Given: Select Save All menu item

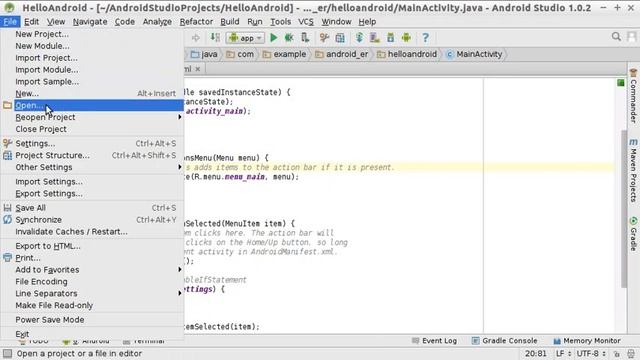Looking at the screenshot, I should 92,208.
